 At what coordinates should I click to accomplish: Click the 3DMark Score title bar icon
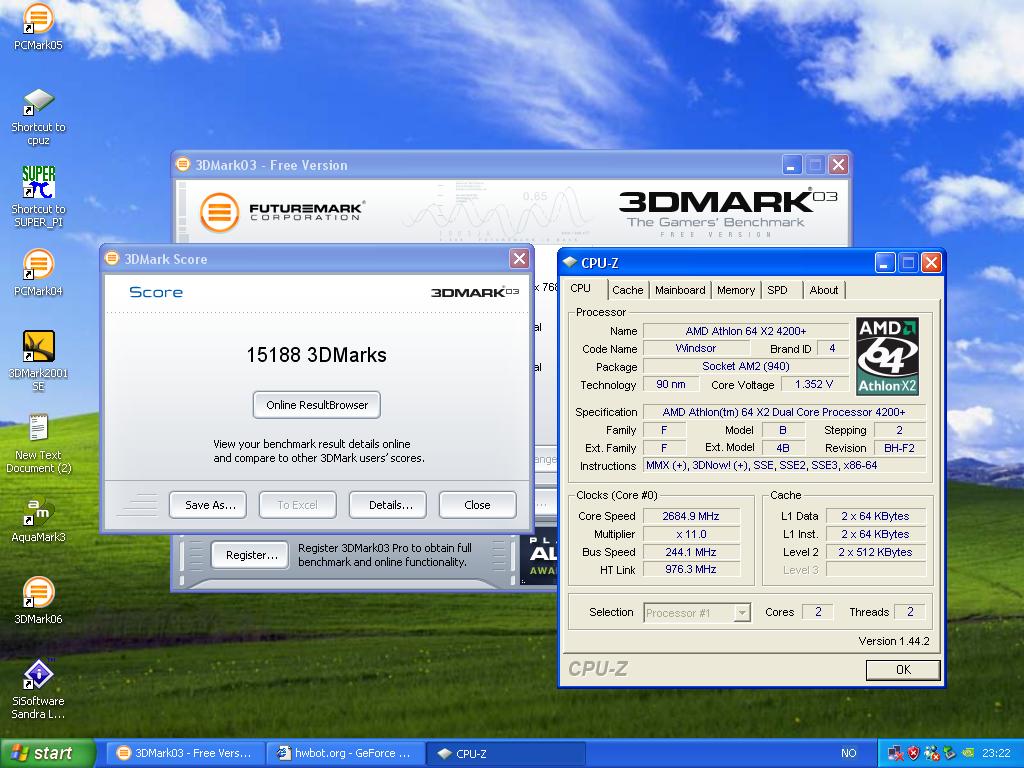112,259
